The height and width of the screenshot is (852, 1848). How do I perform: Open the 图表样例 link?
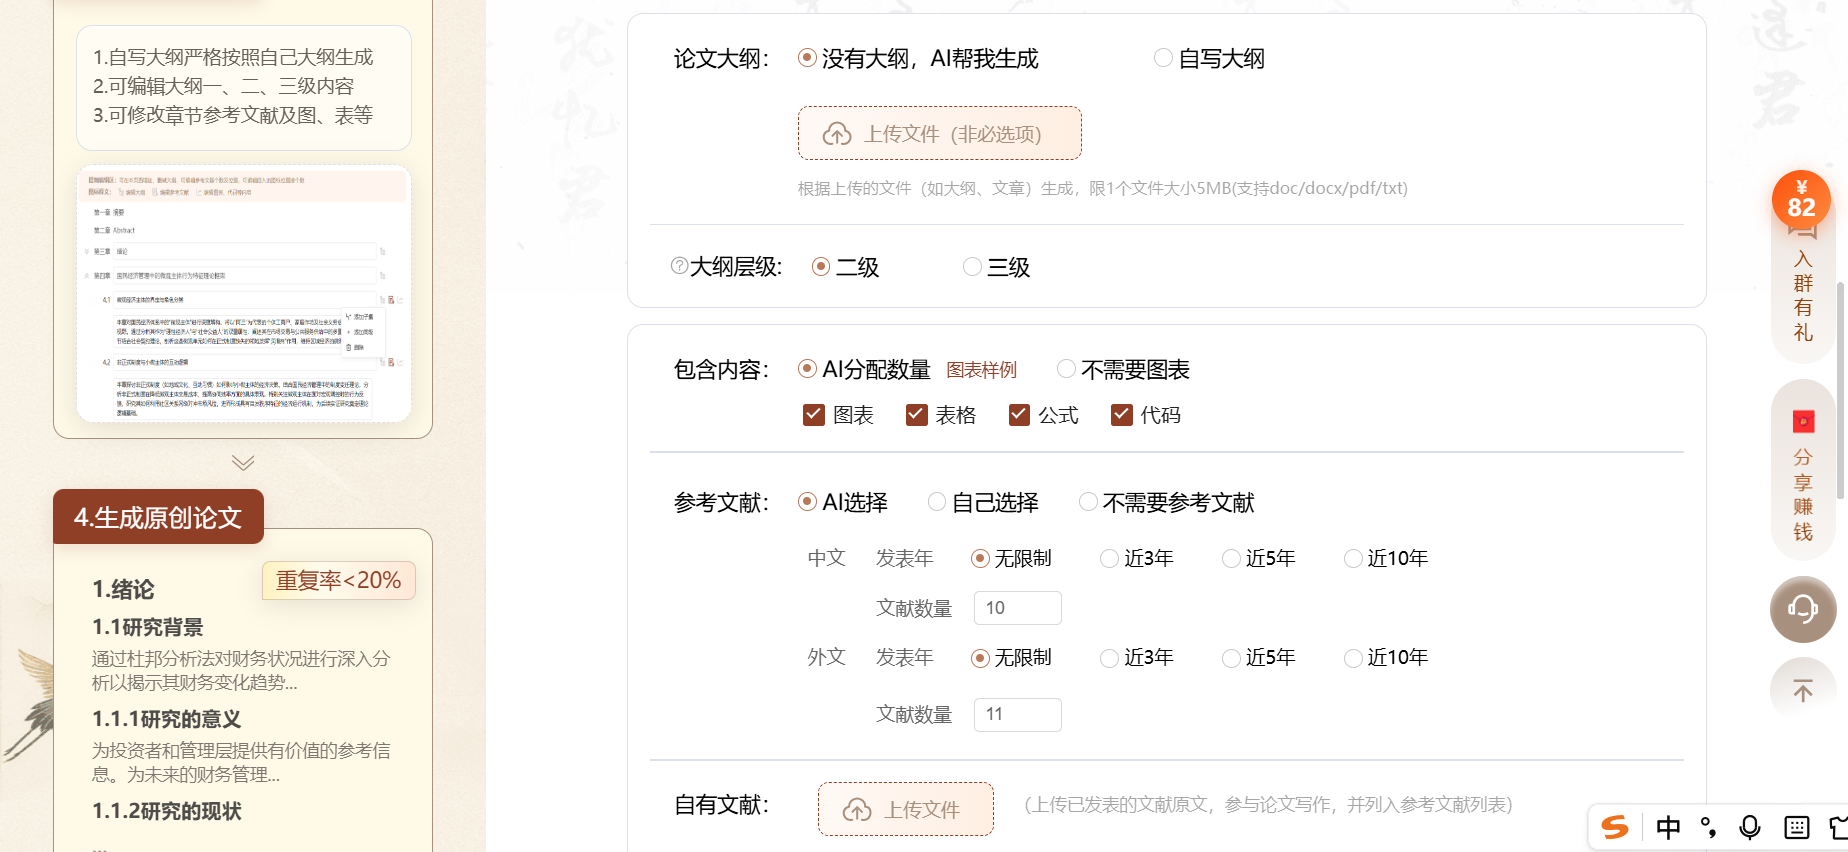point(982,370)
